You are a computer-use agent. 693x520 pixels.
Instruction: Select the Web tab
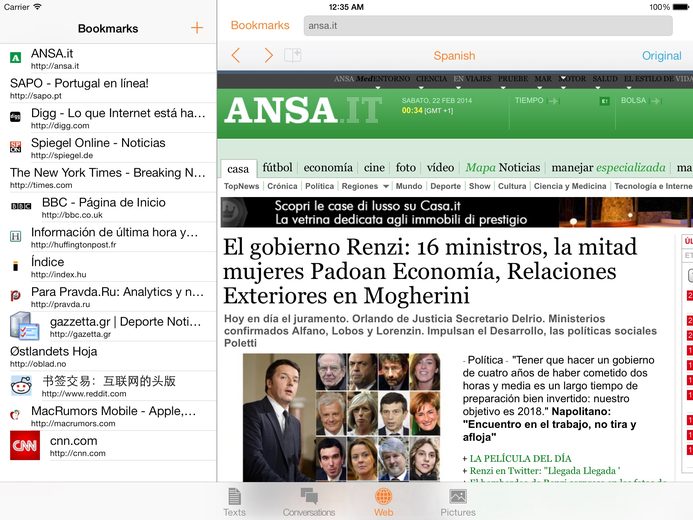click(x=383, y=502)
